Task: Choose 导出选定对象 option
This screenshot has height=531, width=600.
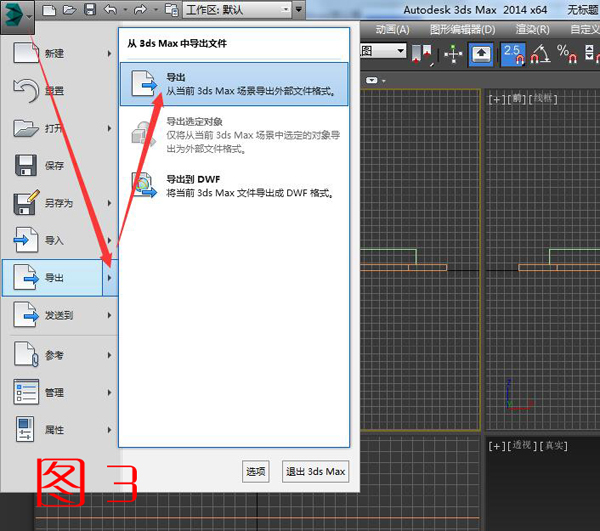Action: point(234,135)
